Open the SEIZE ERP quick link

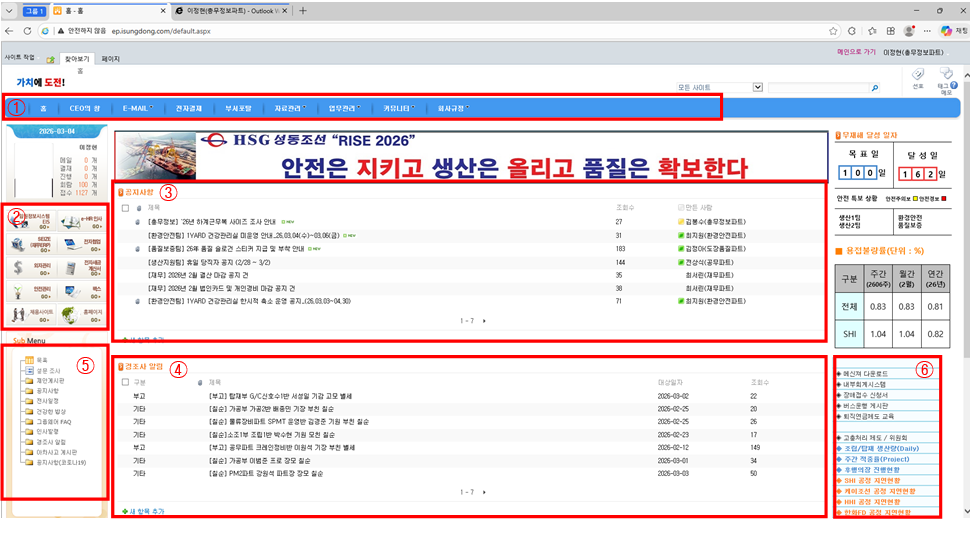[31, 243]
